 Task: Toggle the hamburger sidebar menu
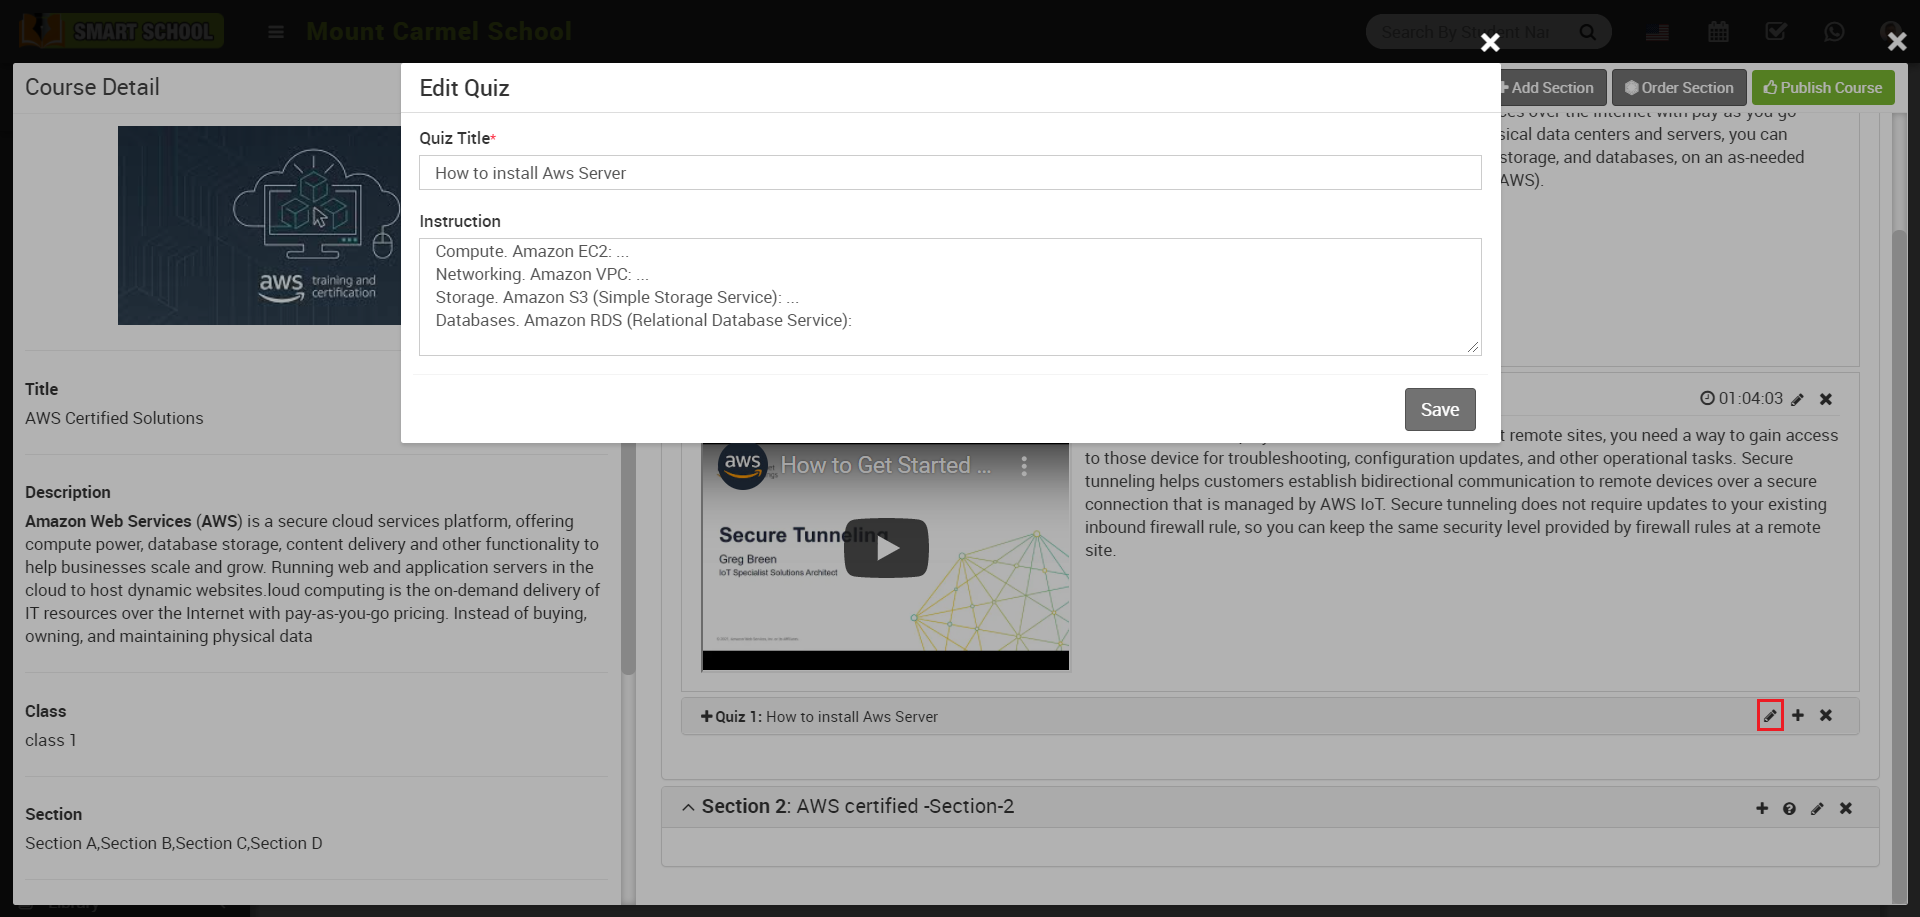point(276,32)
